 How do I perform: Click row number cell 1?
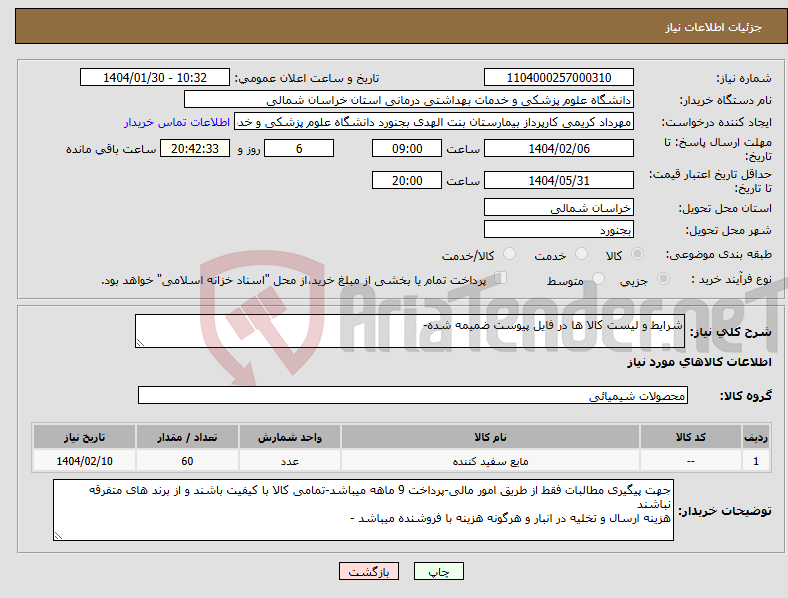(x=756, y=461)
